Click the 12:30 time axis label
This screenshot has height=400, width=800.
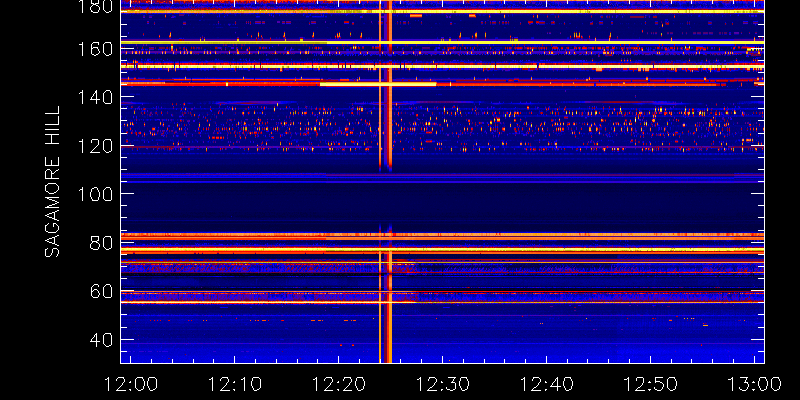442,383
